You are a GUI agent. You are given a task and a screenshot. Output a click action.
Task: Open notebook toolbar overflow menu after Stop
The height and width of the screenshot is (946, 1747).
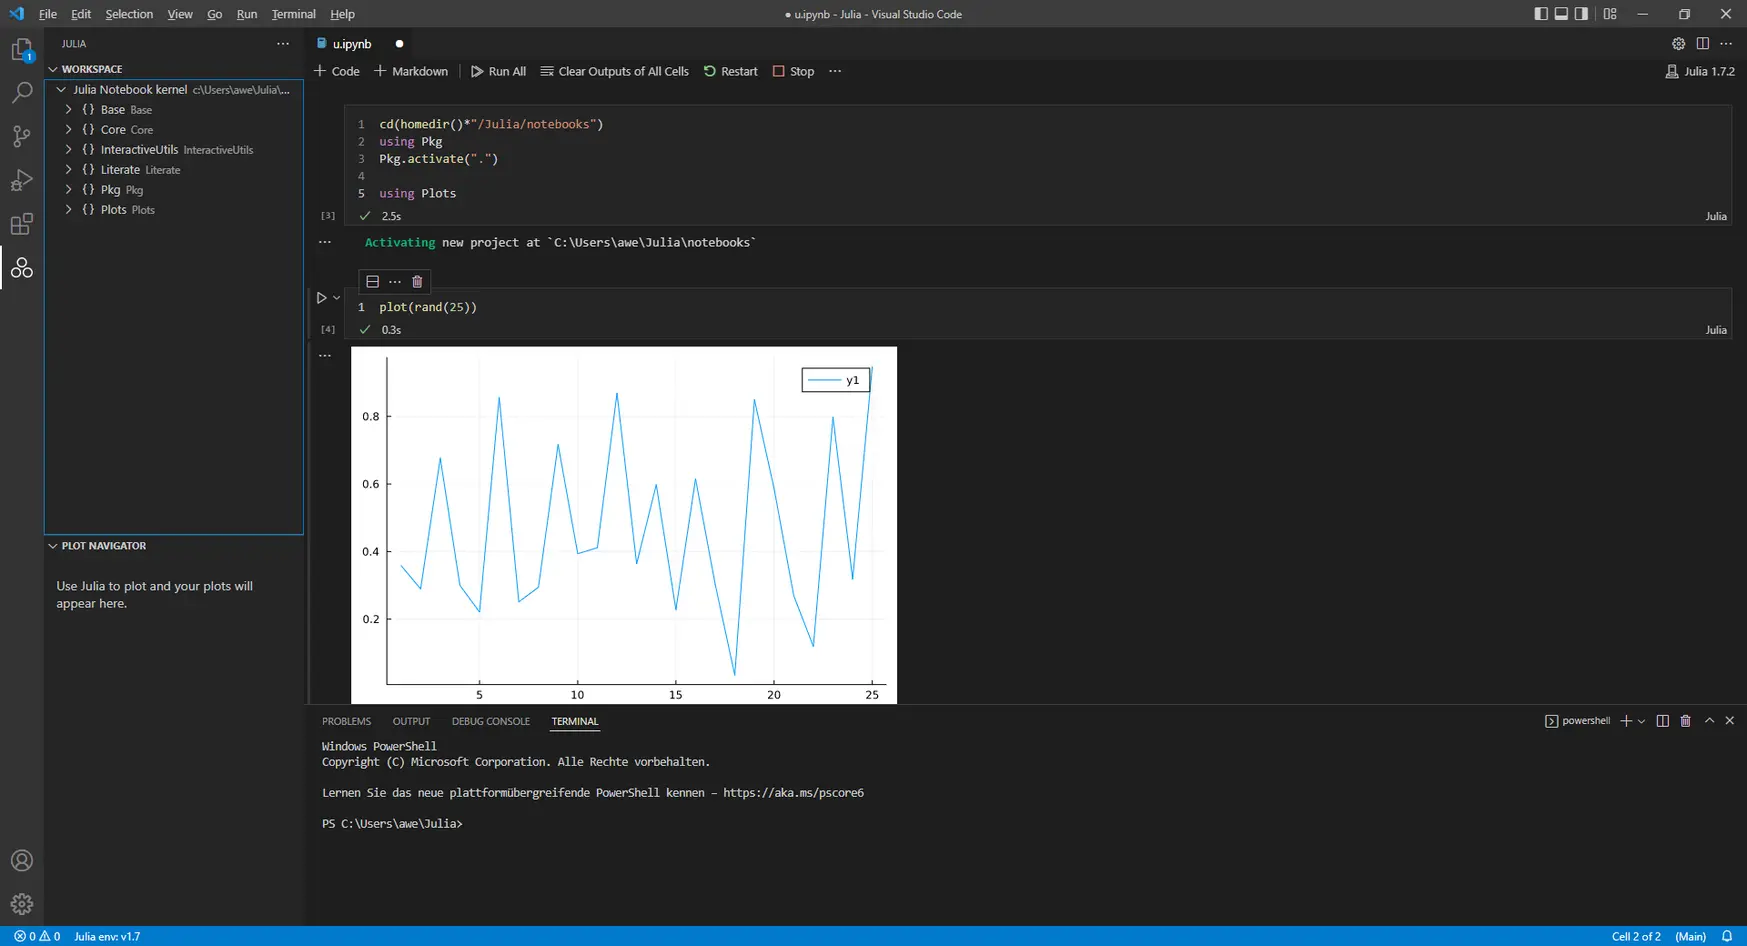click(835, 71)
